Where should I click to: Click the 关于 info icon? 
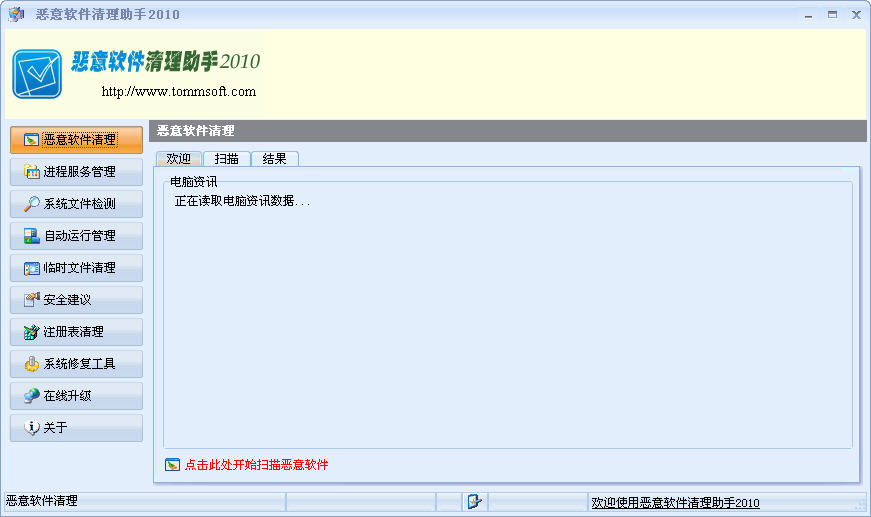tap(32, 428)
